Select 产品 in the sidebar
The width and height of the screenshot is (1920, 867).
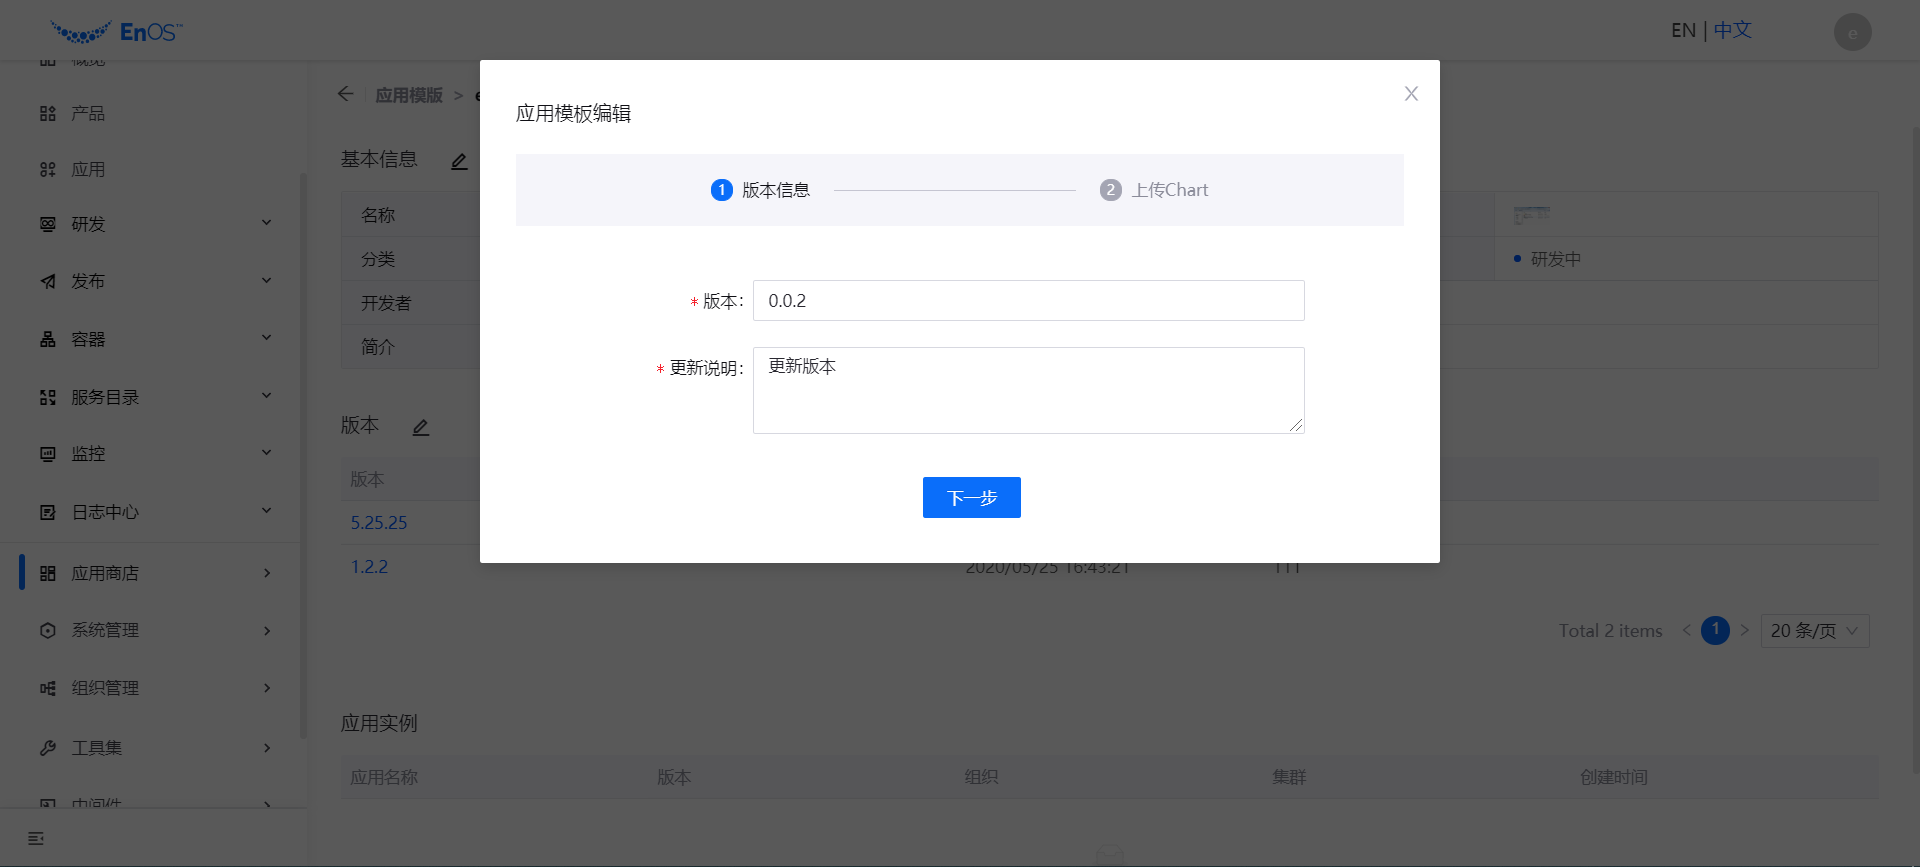[88, 114]
